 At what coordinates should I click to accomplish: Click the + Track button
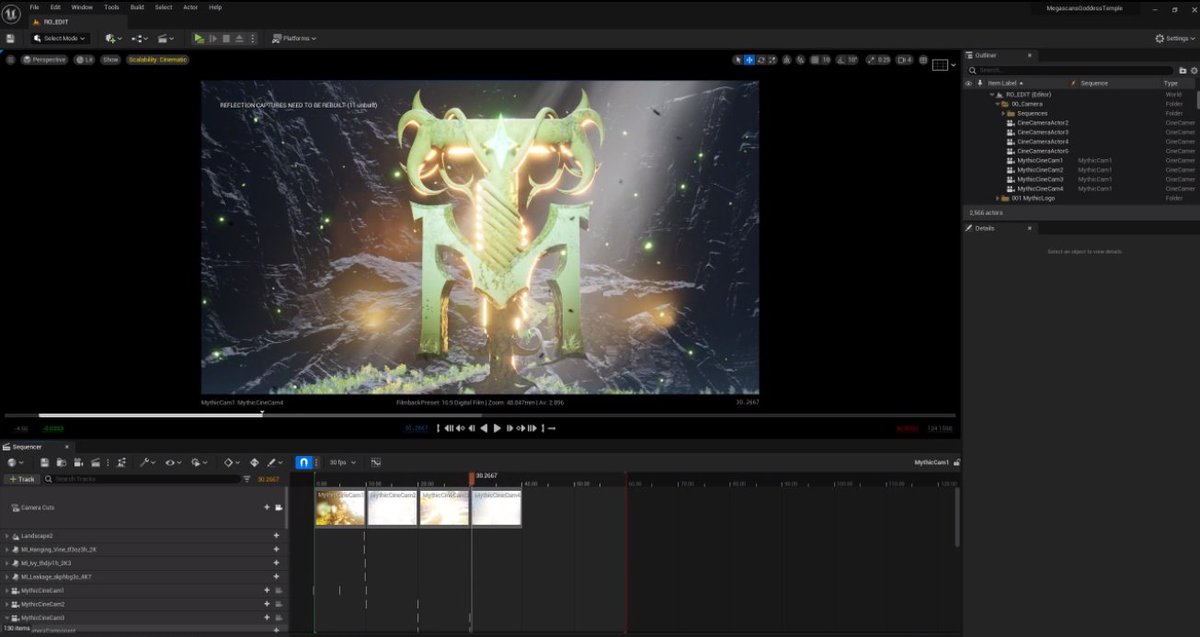pyautogui.click(x=22, y=479)
